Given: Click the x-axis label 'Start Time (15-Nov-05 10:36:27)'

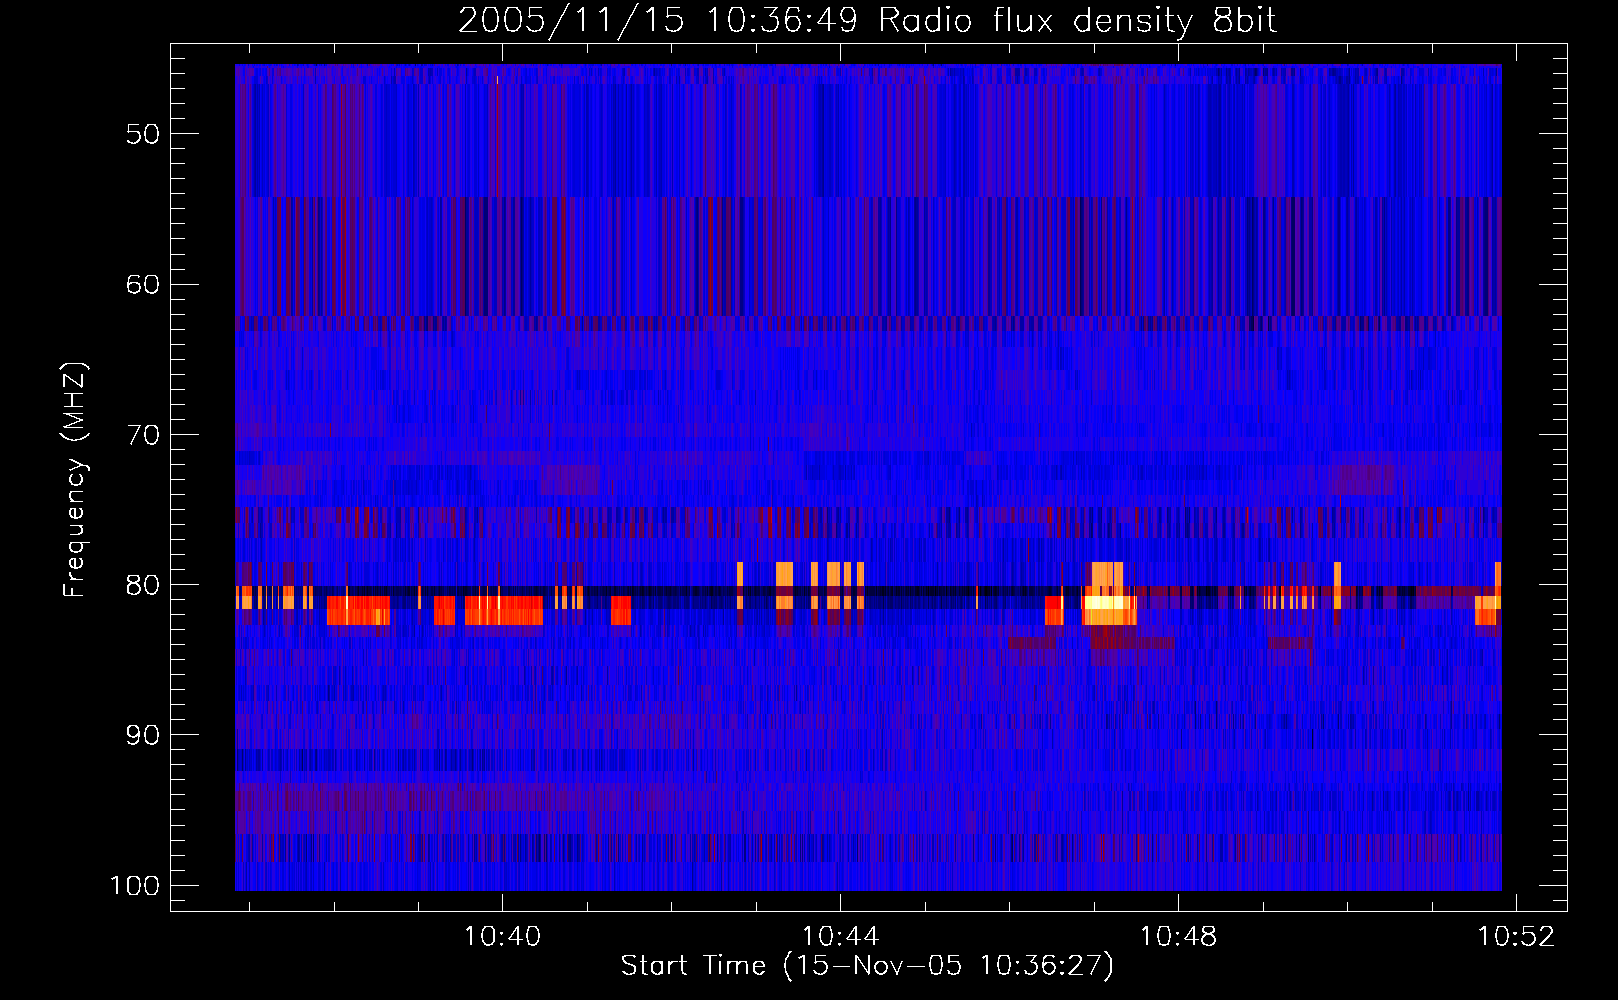Looking at the screenshot, I should coord(867,966).
